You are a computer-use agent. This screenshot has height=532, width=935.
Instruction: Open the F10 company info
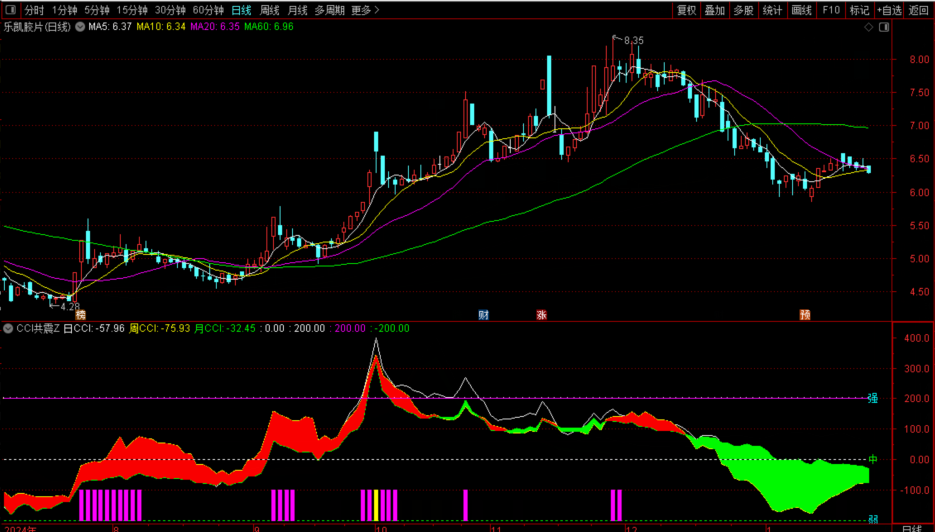[831, 10]
